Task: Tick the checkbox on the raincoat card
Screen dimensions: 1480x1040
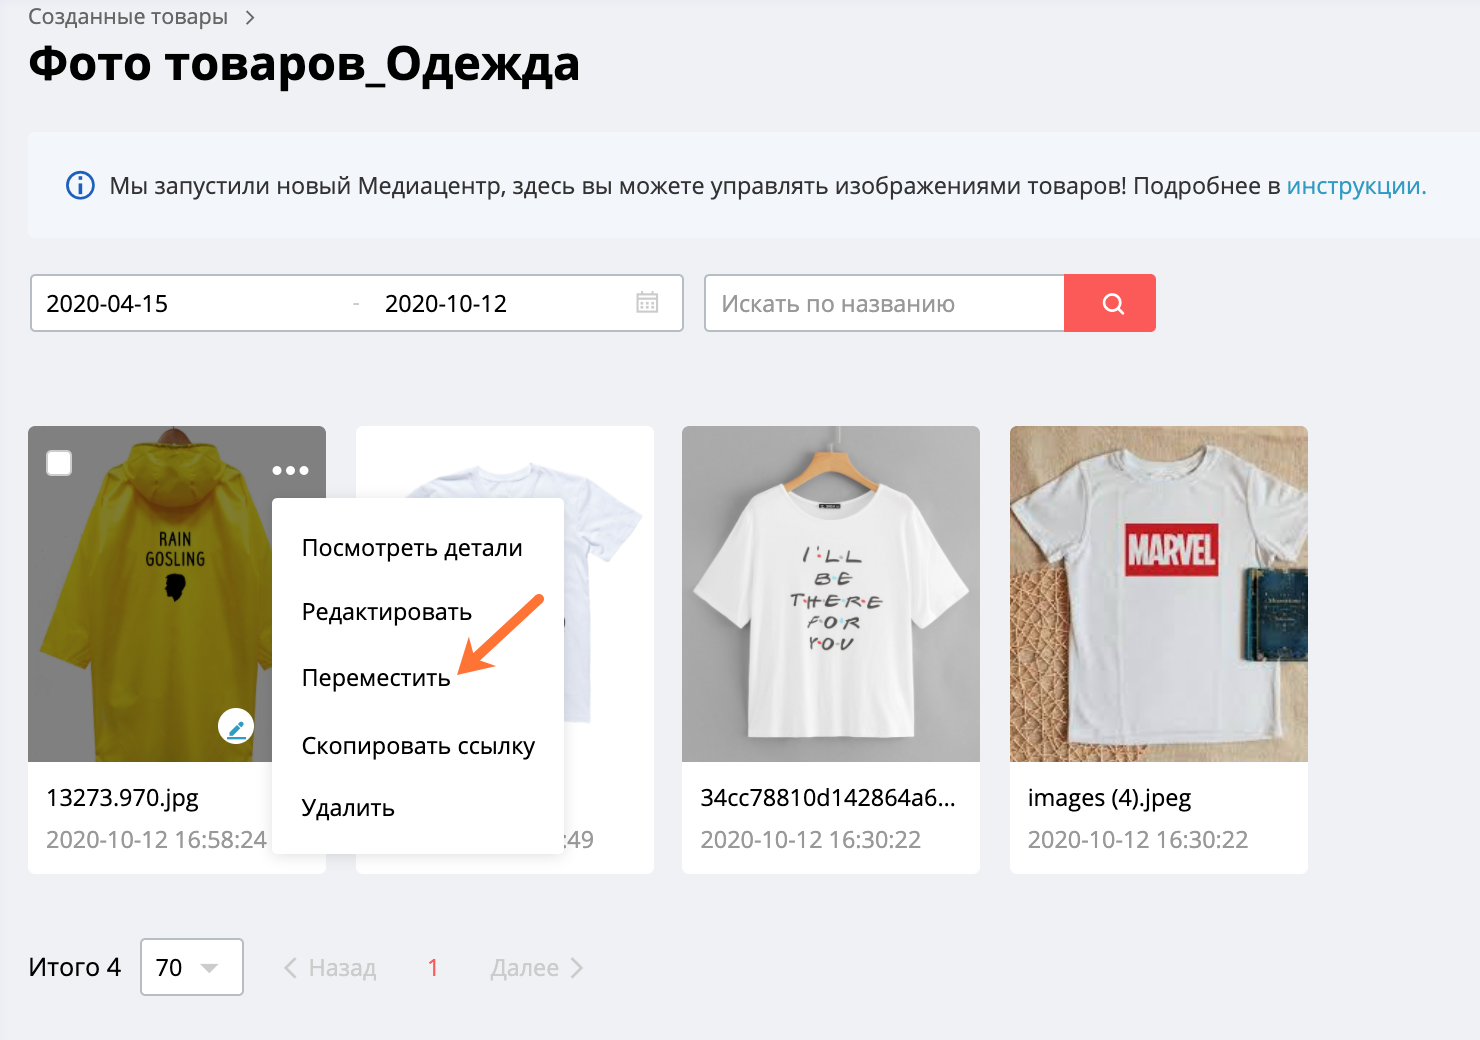Action: coord(59,463)
